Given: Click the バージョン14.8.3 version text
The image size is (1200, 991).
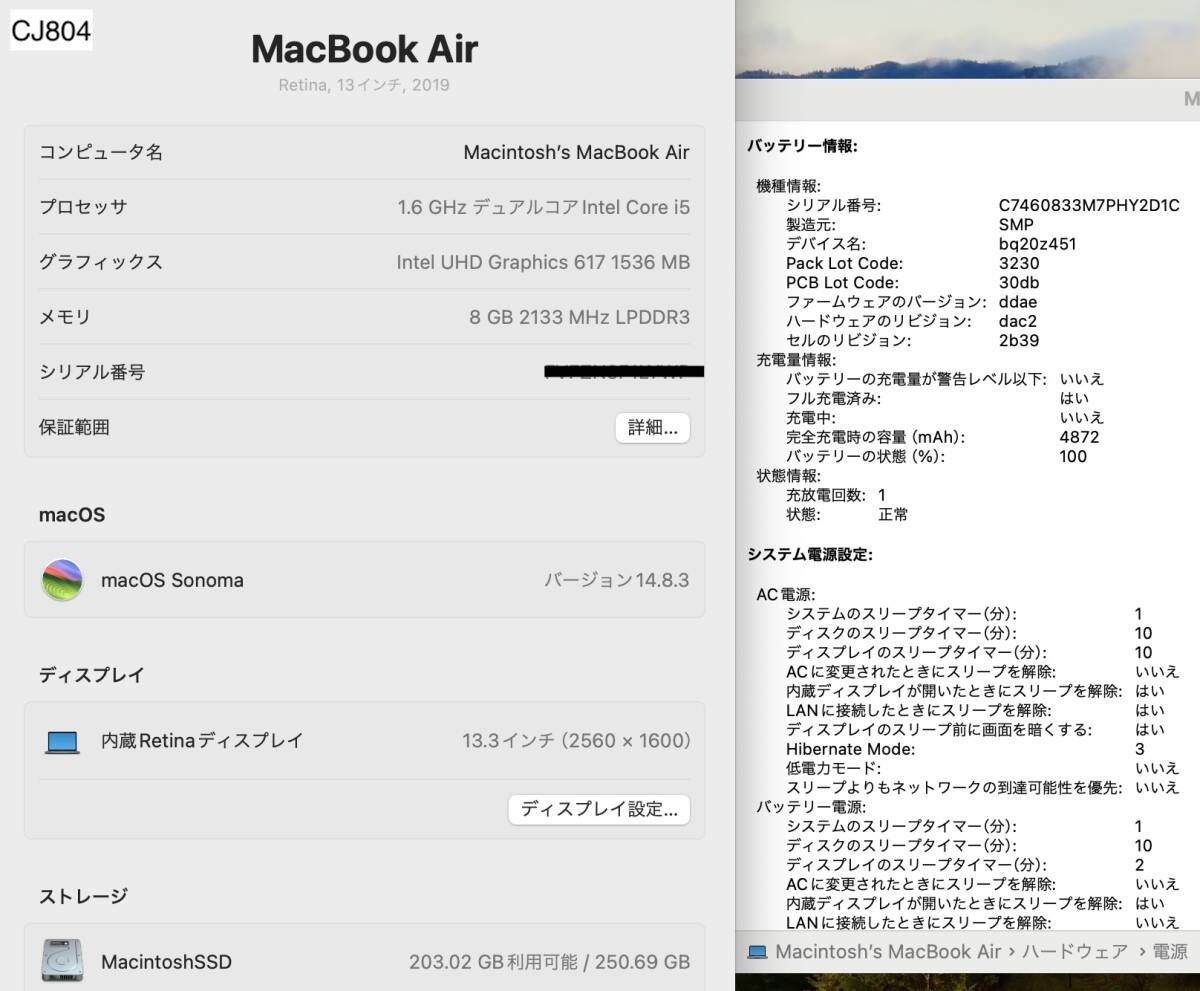Looking at the screenshot, I should pyautogui.click(x=616, y=580).
